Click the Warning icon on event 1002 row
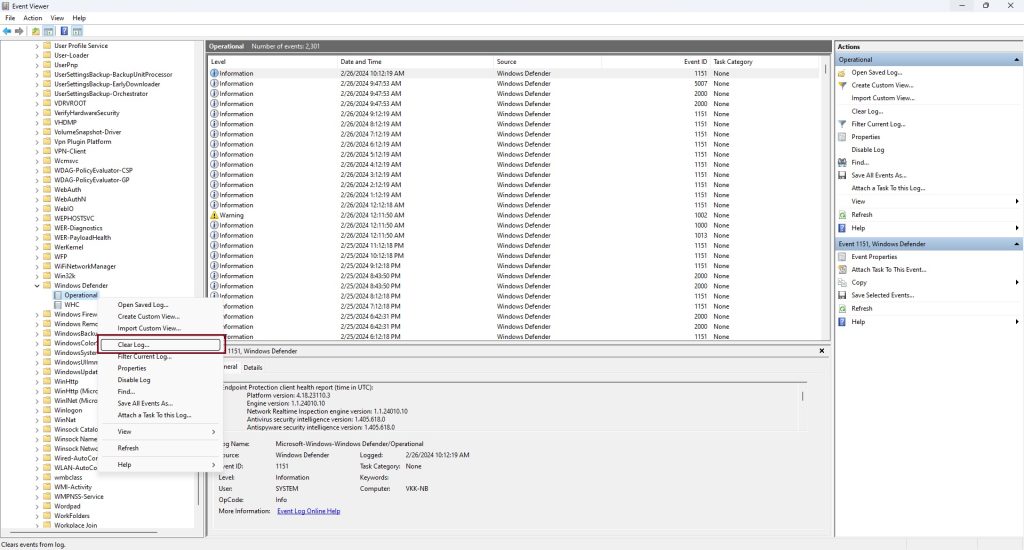The image size is (1024, 550). (x=214, y=215)
